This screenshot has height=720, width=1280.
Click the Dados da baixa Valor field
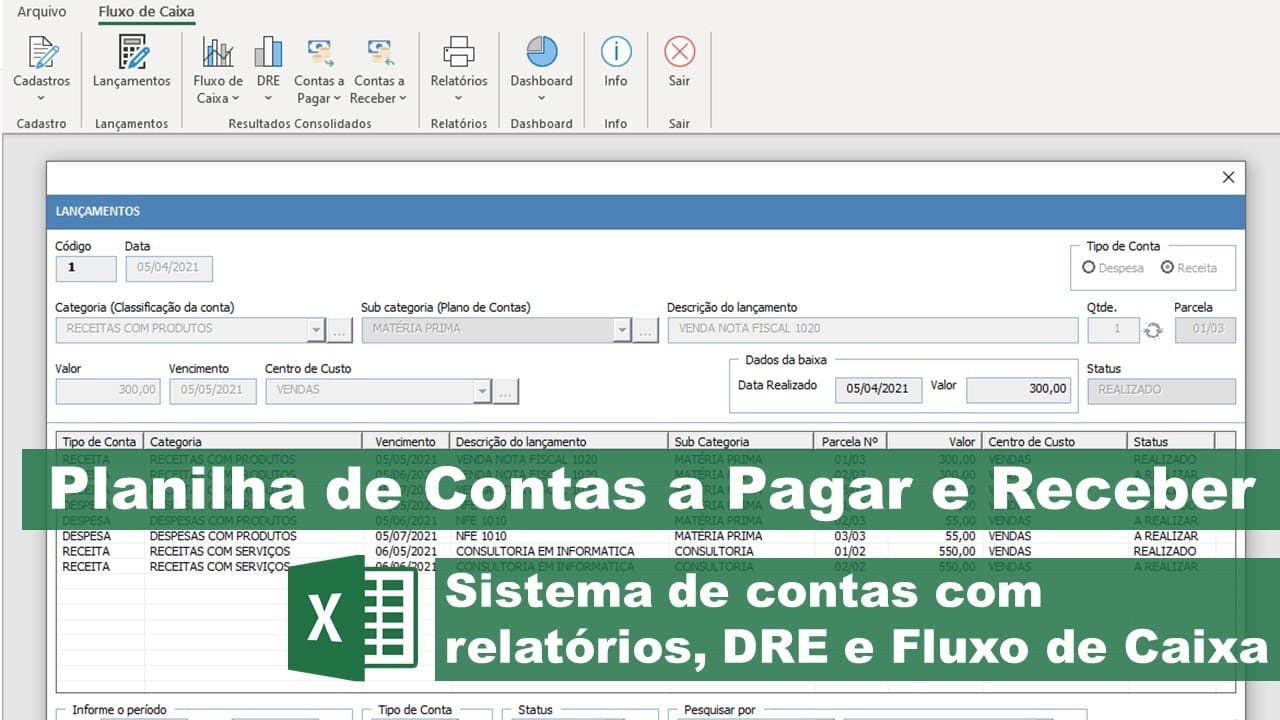(x=1021, y=389)
